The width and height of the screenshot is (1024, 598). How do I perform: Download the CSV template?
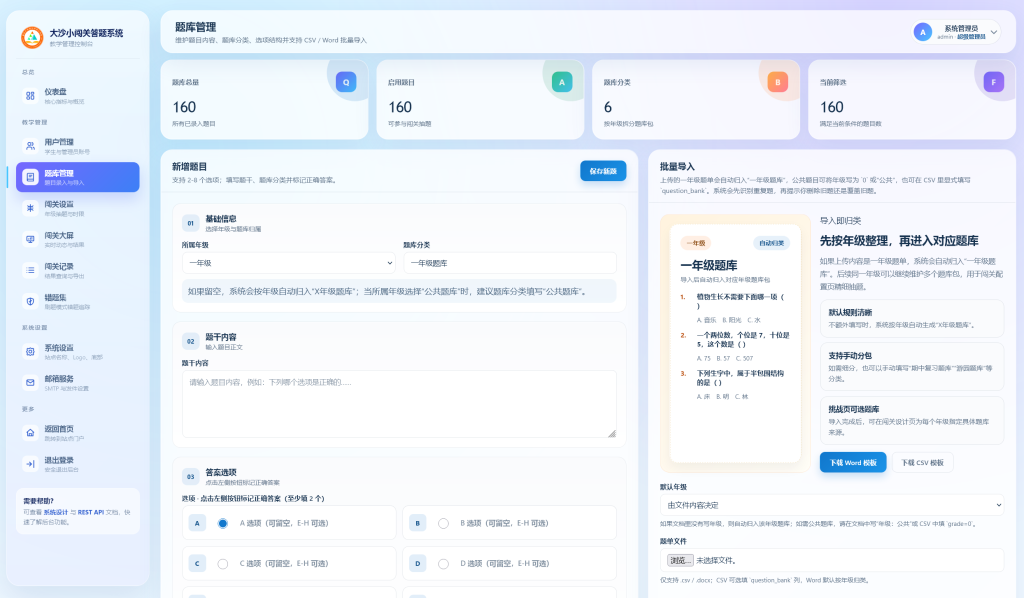pos(922,462)
